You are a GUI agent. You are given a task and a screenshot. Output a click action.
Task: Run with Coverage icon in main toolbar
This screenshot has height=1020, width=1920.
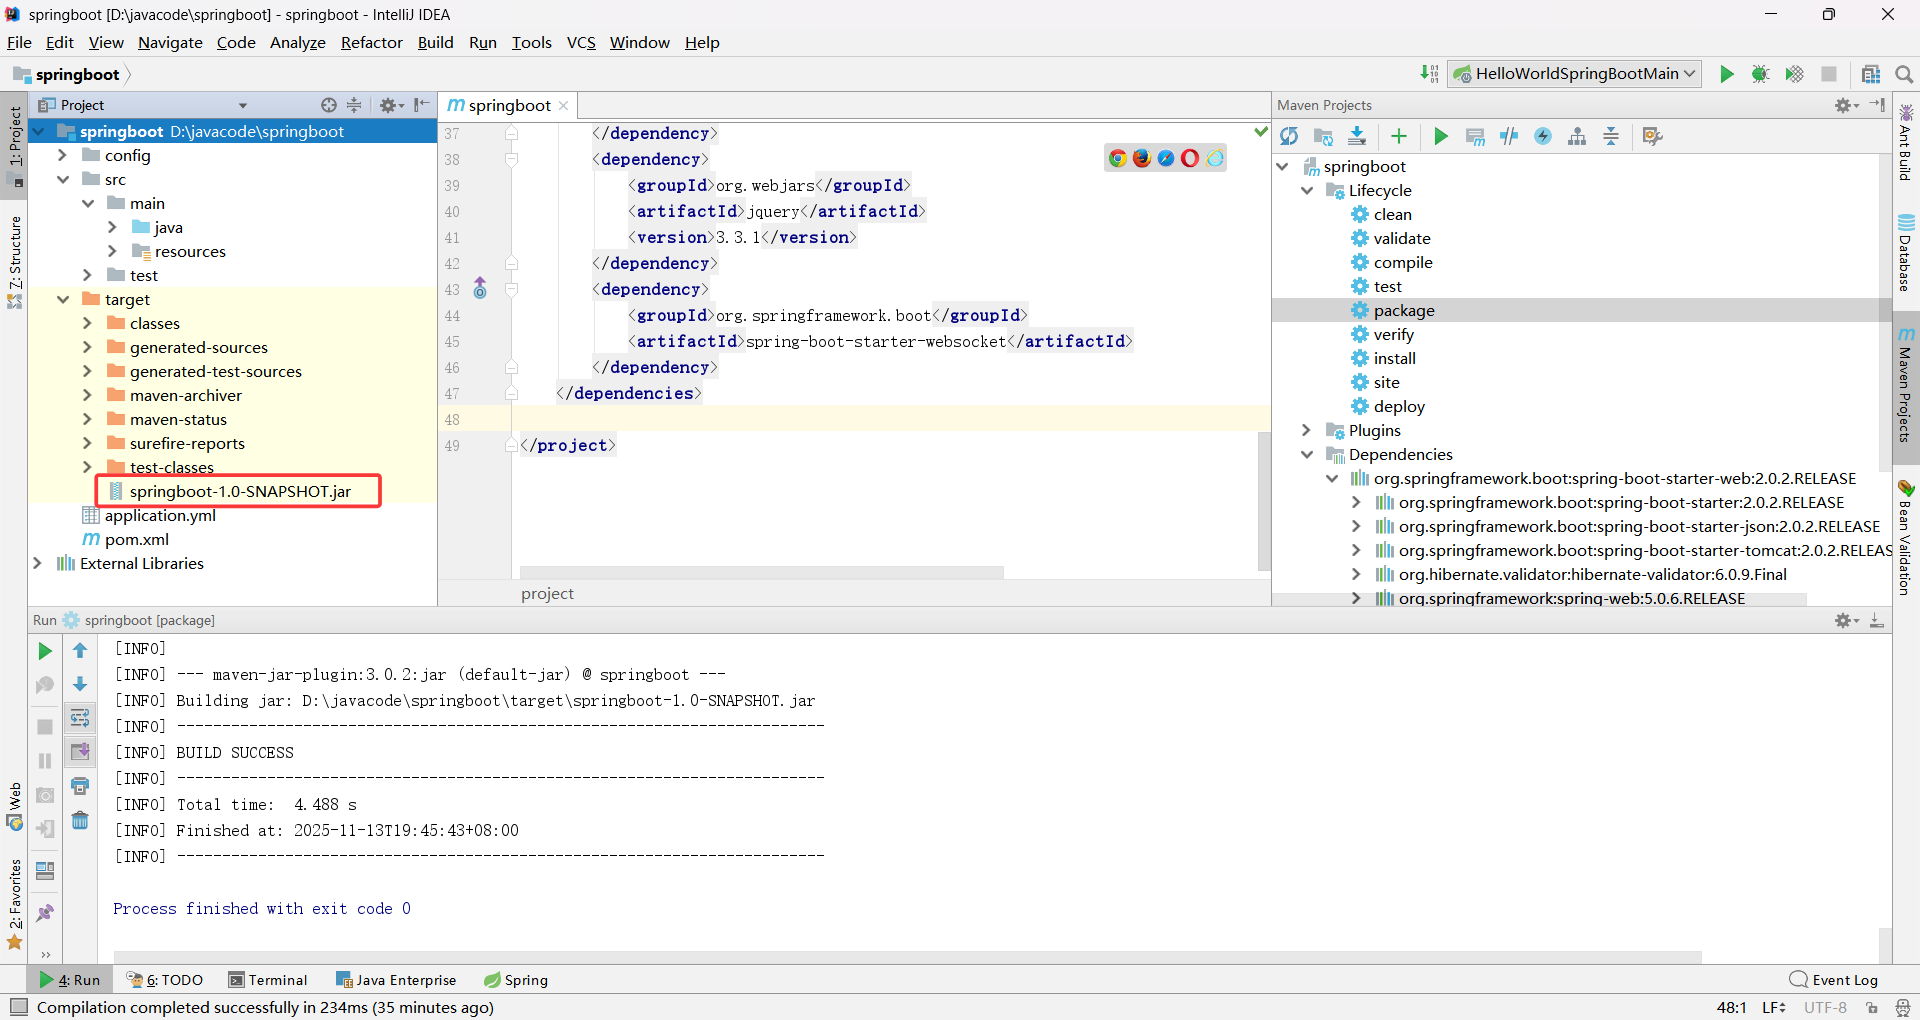click(x=1795, y=74)
